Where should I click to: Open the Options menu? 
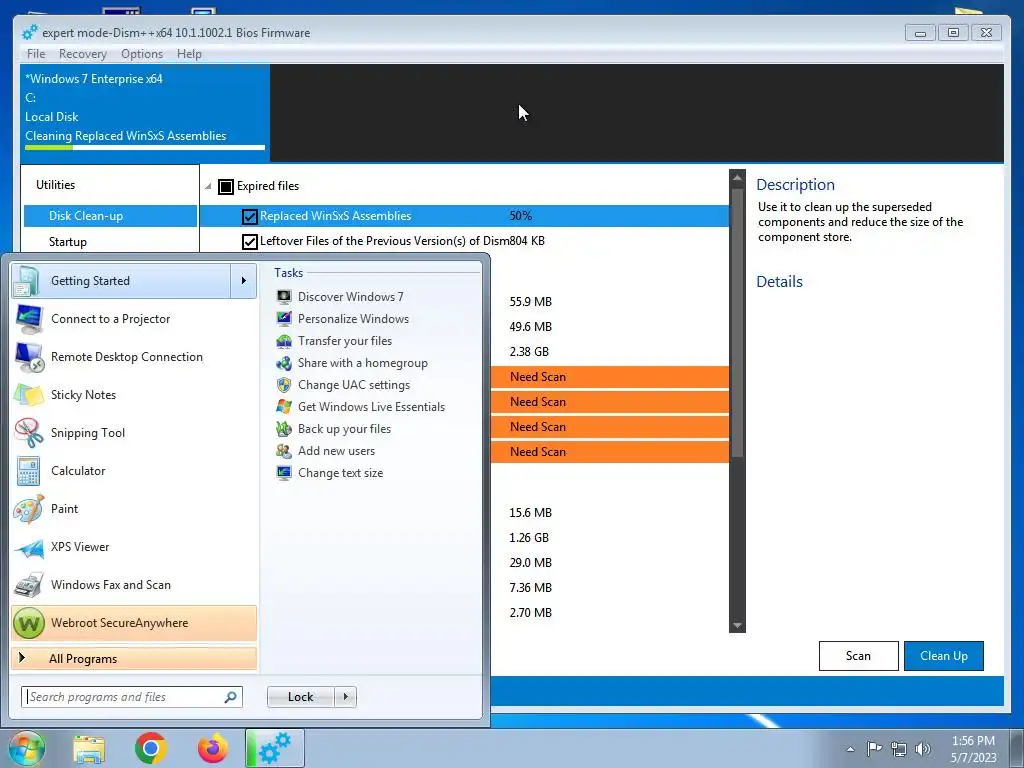point(142,54)
